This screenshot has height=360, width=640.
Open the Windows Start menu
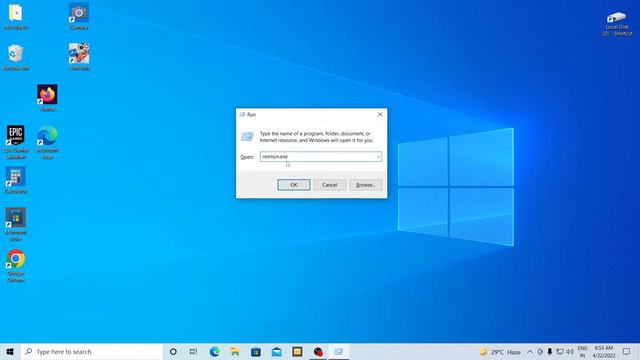10,351
